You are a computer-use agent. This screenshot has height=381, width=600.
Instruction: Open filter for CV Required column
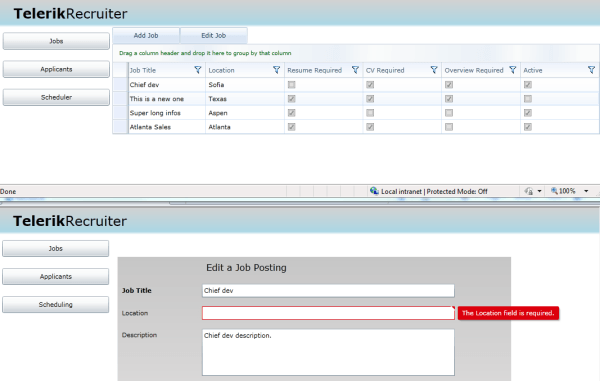click(434, 70)
